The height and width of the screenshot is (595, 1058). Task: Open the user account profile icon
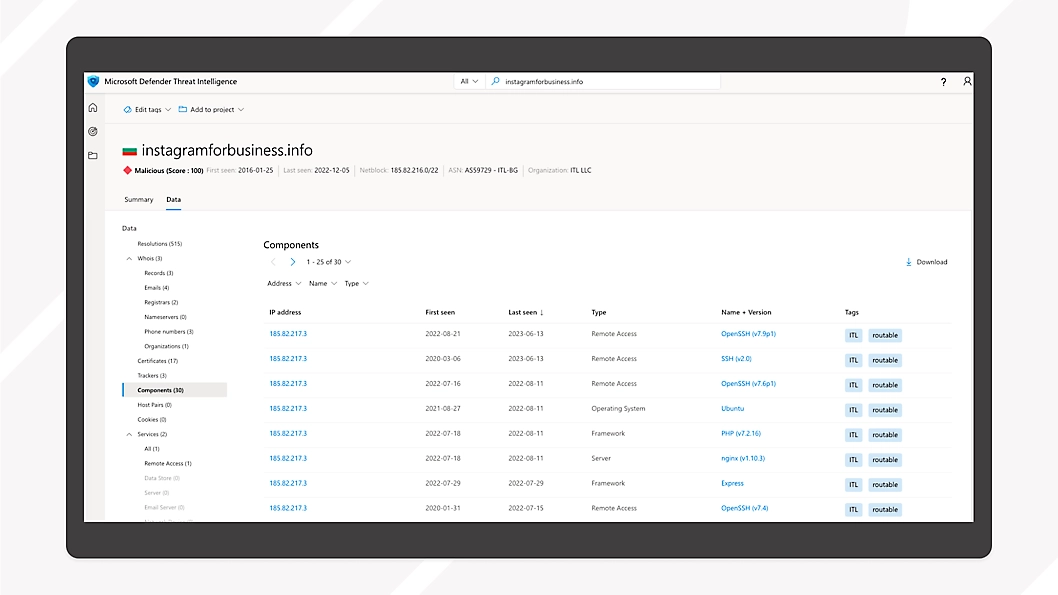tap(967, 82)
